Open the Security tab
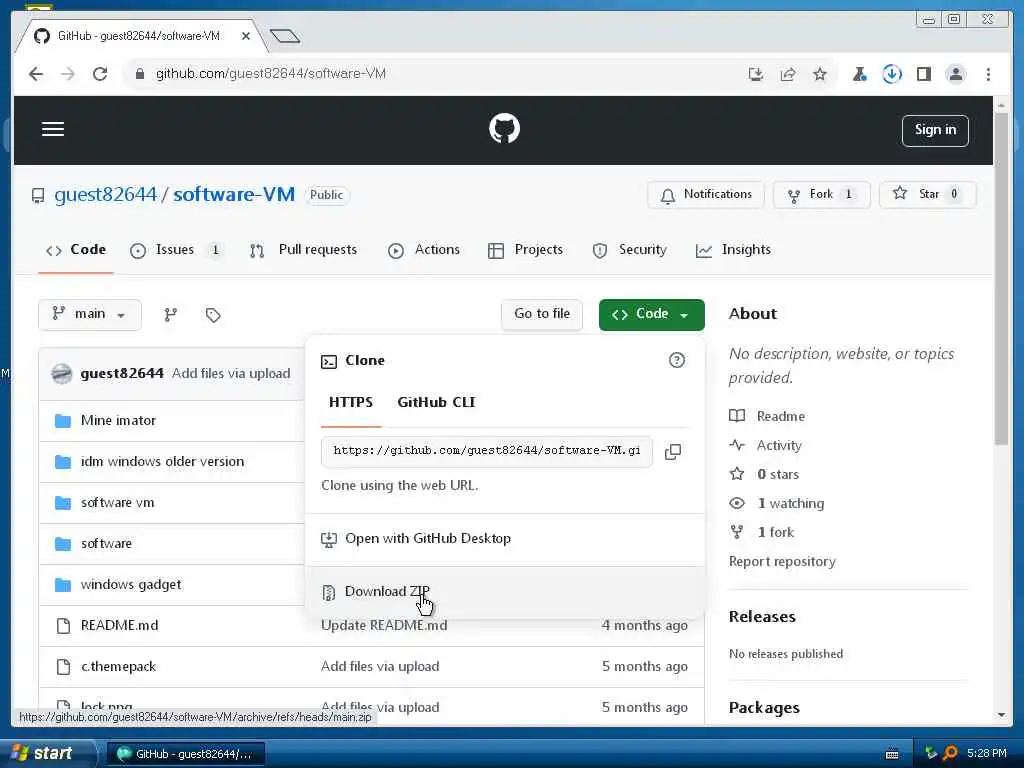Image resolution: width=1024 pixels, height=768 pixels. point(630,250)
